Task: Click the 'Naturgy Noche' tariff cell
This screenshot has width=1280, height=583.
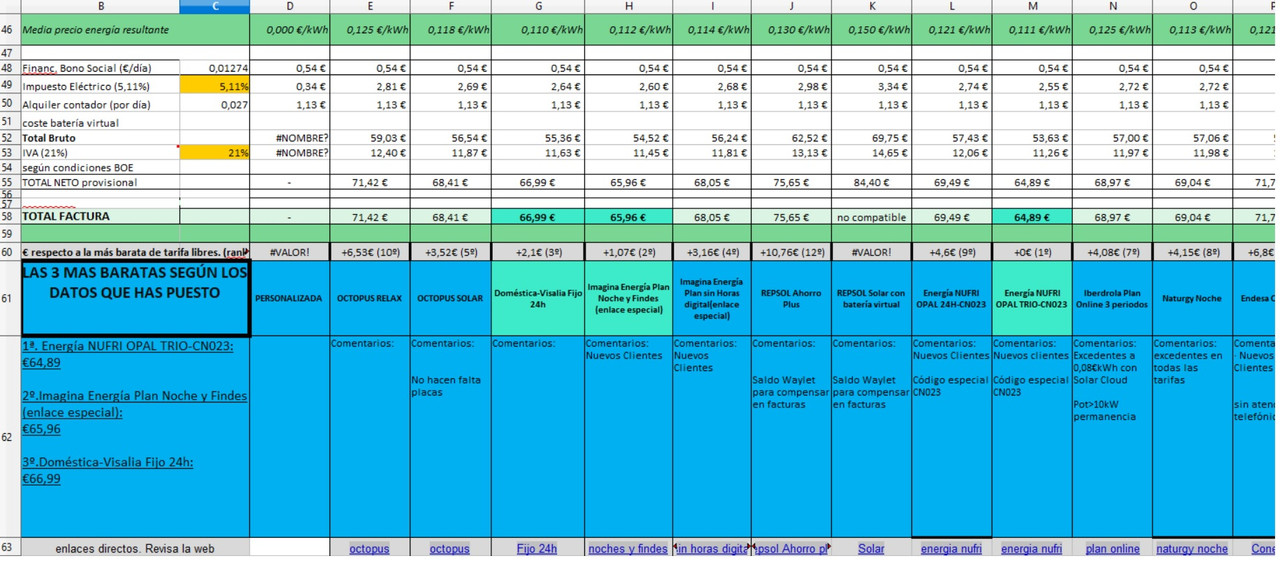Action: [x=1192, y=299]
